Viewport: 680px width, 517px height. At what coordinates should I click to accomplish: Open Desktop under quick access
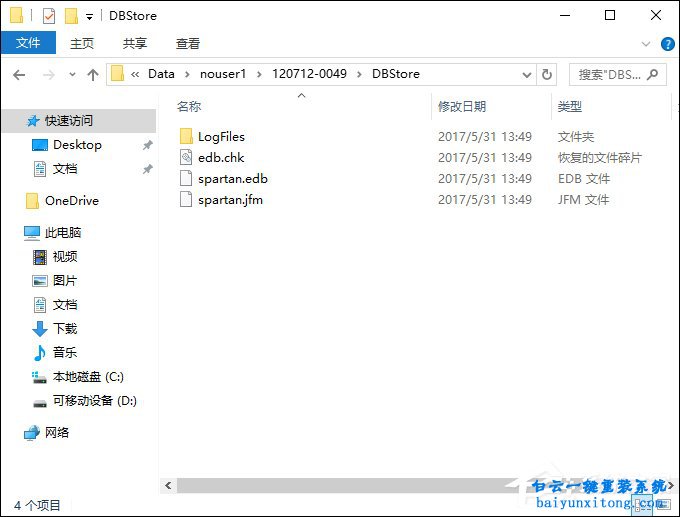pyautogui.click(x=77, y=144)
